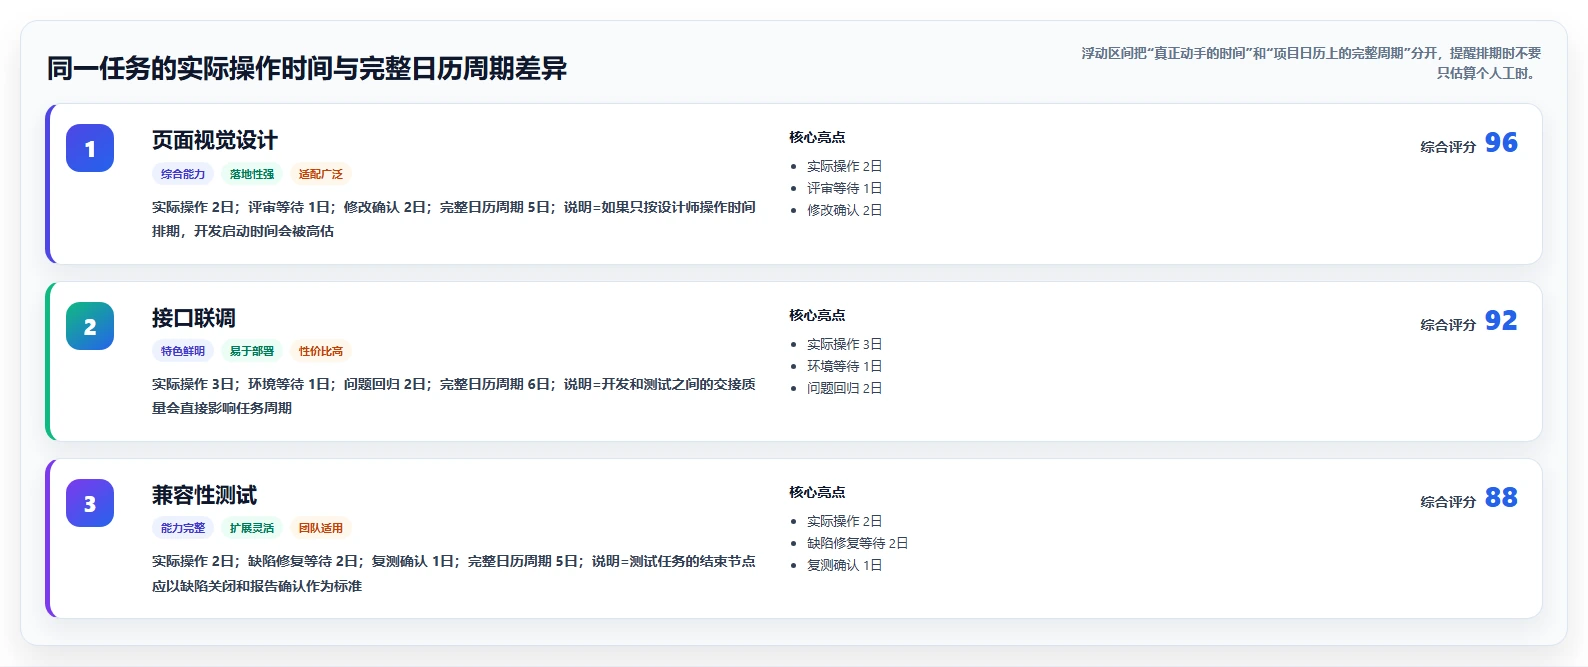Click the score 88 value

tap(1501, 498)
